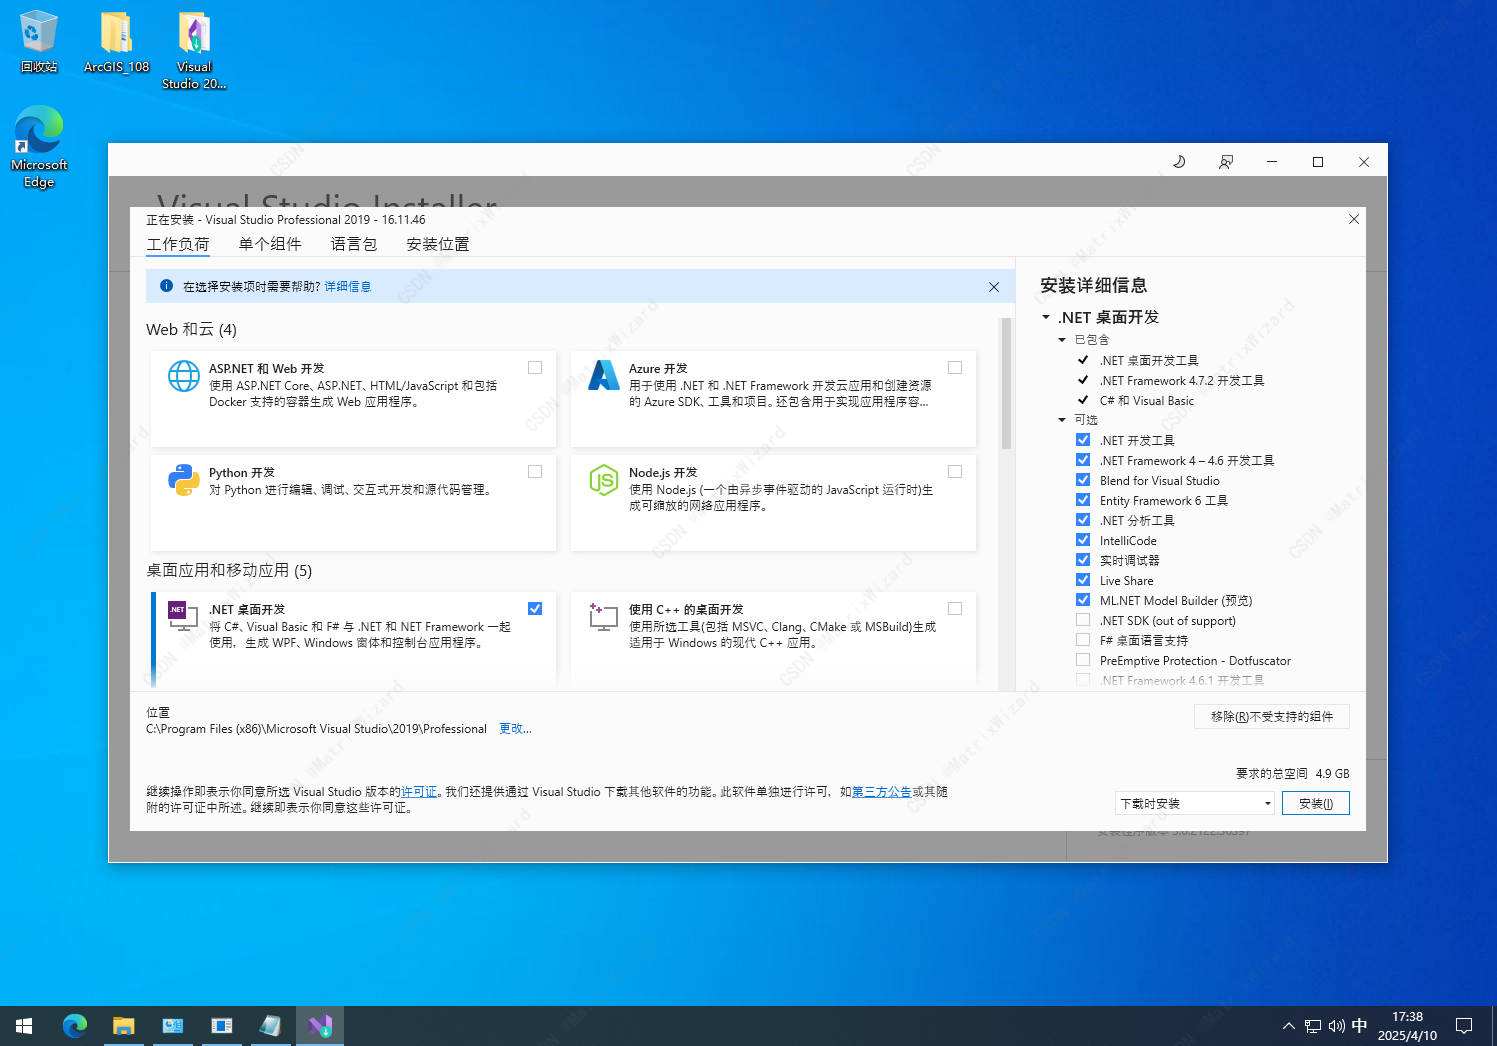Click 移除(R)不受支持的组件 button
Viewport: 1497px width, 1046px height.
[1272, 716]
